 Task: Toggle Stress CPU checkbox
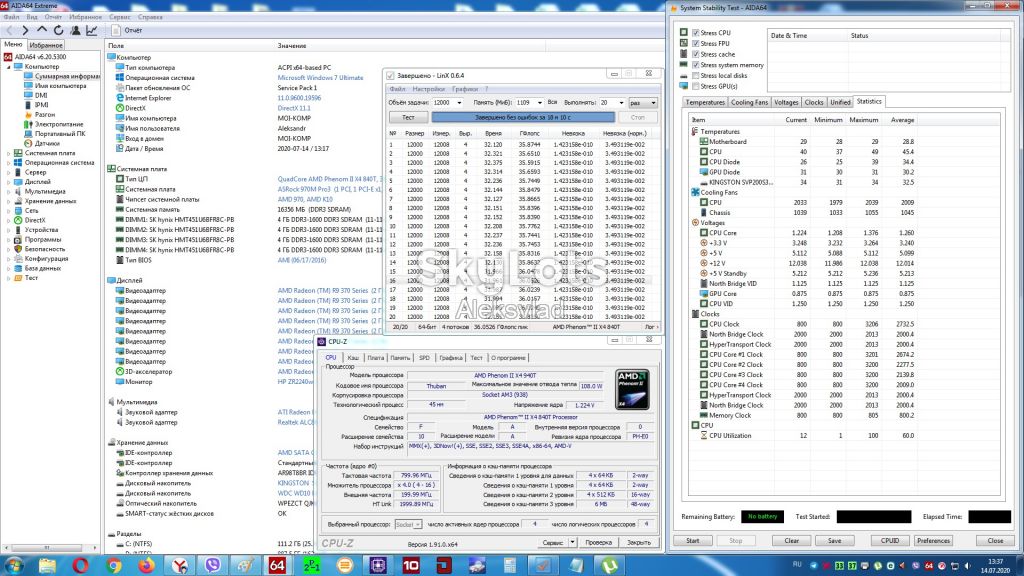696,33
